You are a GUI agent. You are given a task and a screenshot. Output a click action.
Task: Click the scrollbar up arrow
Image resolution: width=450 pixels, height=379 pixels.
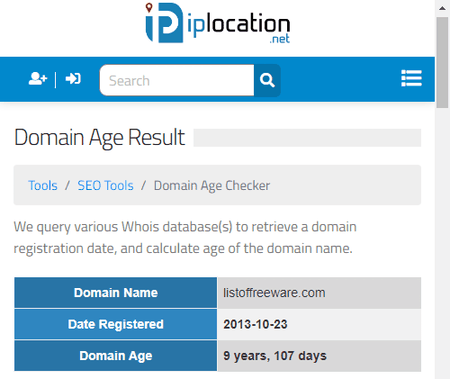point(442,8)
